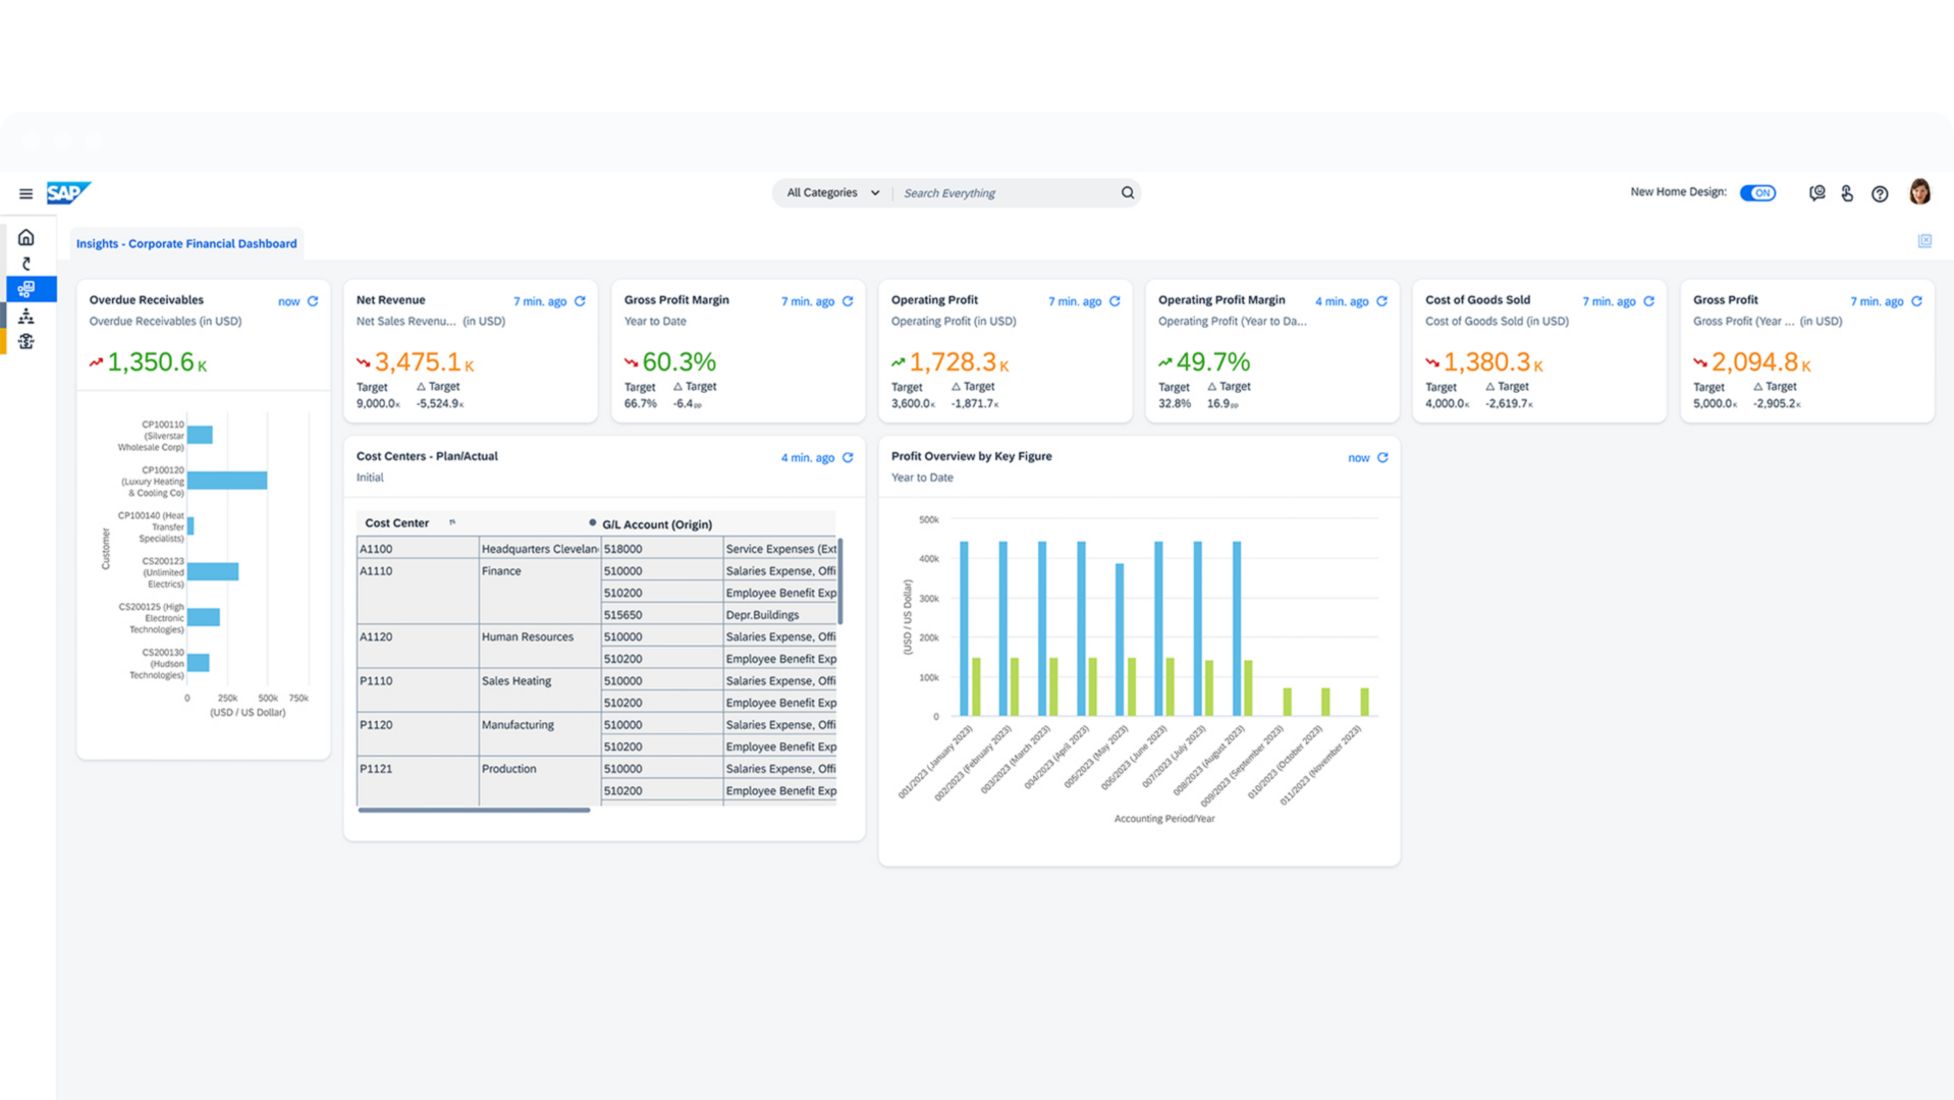
Task: Open the hamburger navigation menu
Action: coord(26,194)
